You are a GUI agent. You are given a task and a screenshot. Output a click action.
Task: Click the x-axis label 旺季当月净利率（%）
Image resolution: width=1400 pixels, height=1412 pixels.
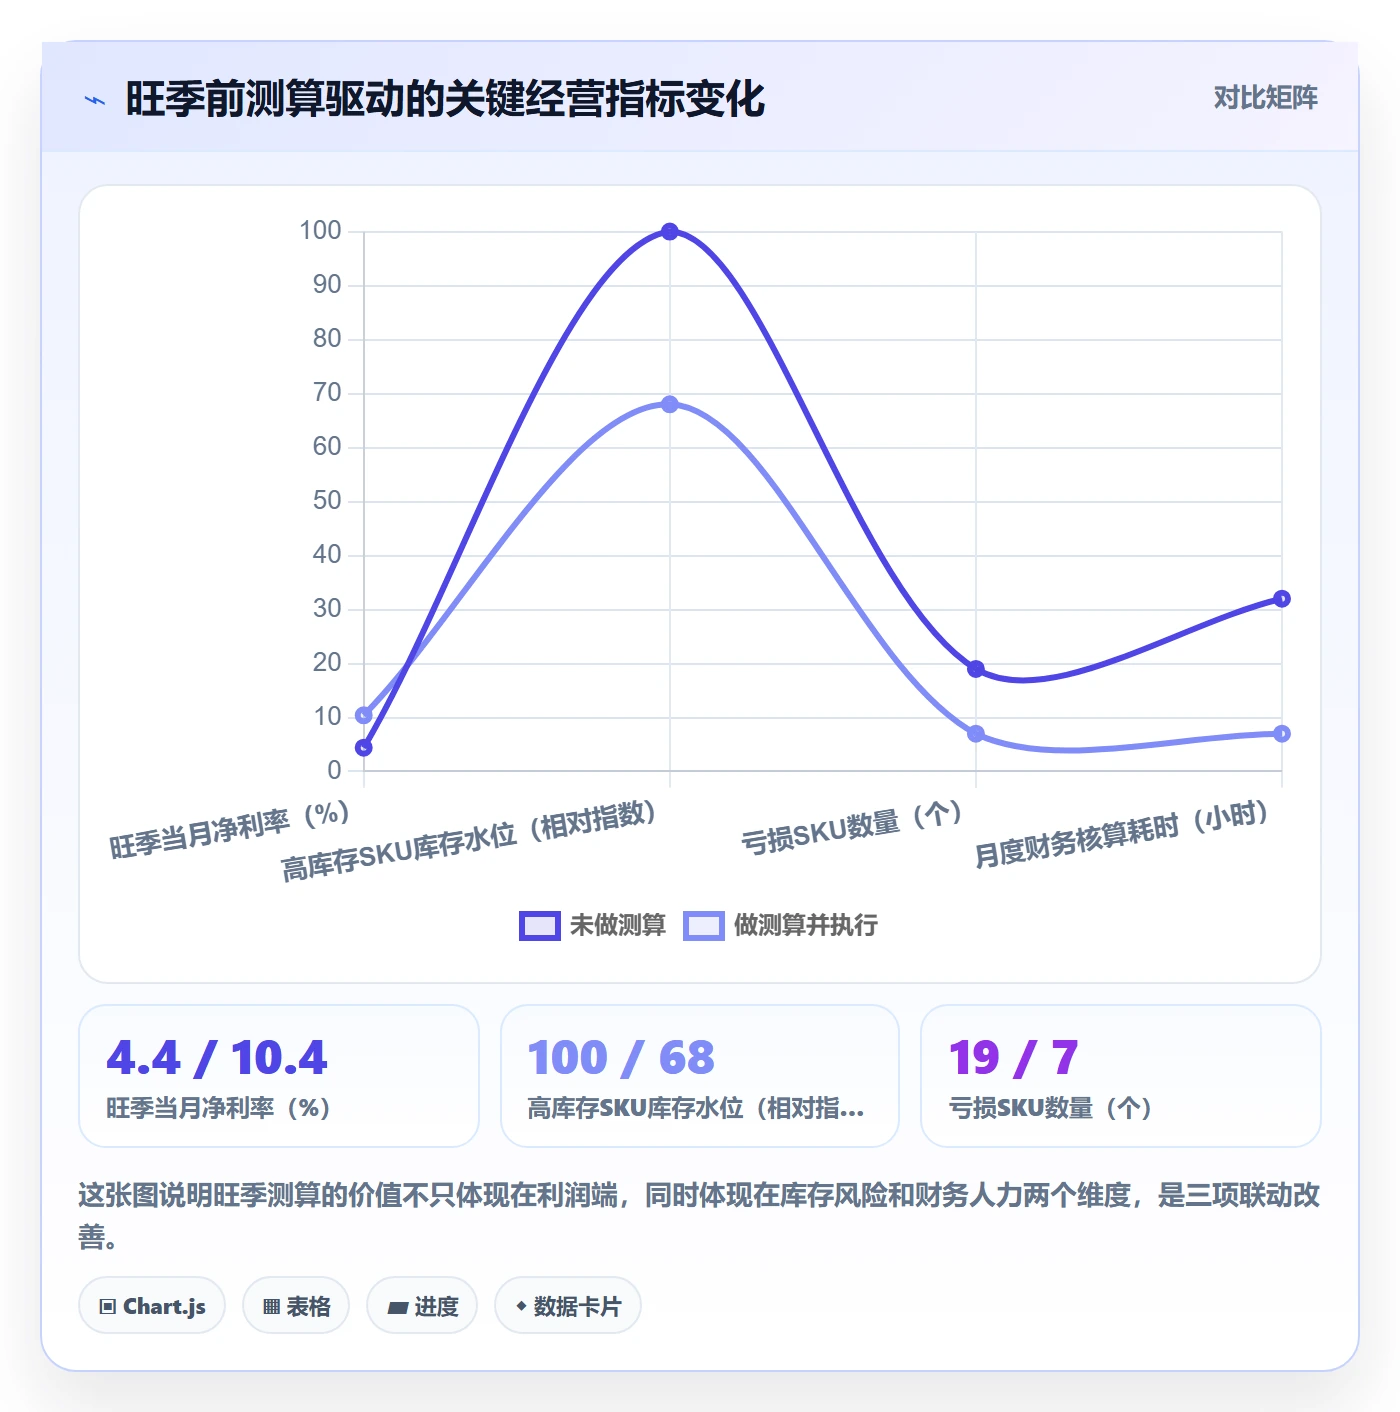click(230, 830)
